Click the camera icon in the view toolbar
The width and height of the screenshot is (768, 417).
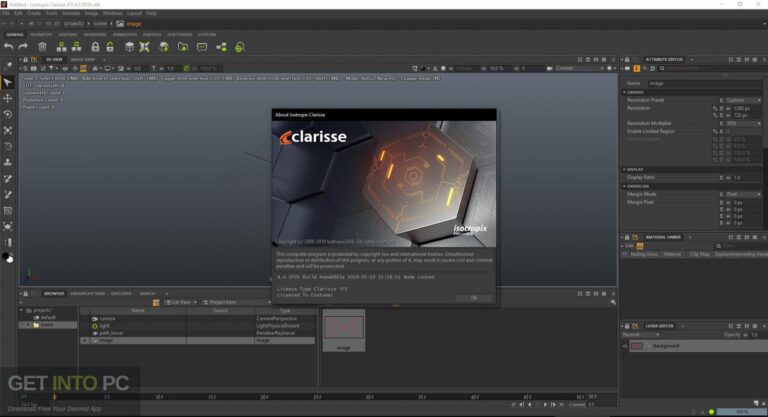tap(550, 69)
